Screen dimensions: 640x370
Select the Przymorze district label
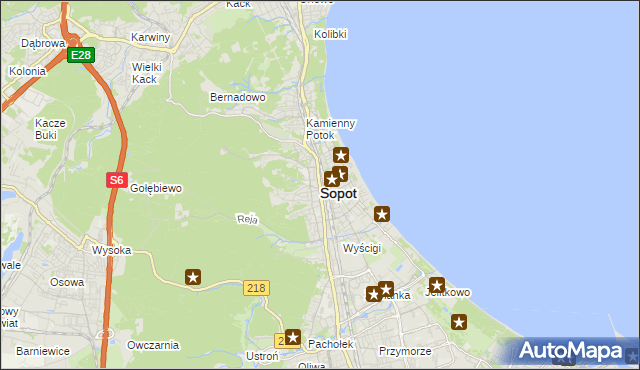click(405, 351)
